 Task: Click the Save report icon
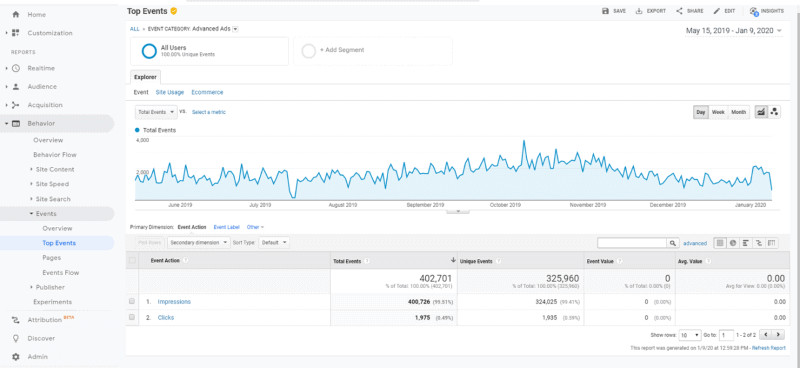click(605, 11)
